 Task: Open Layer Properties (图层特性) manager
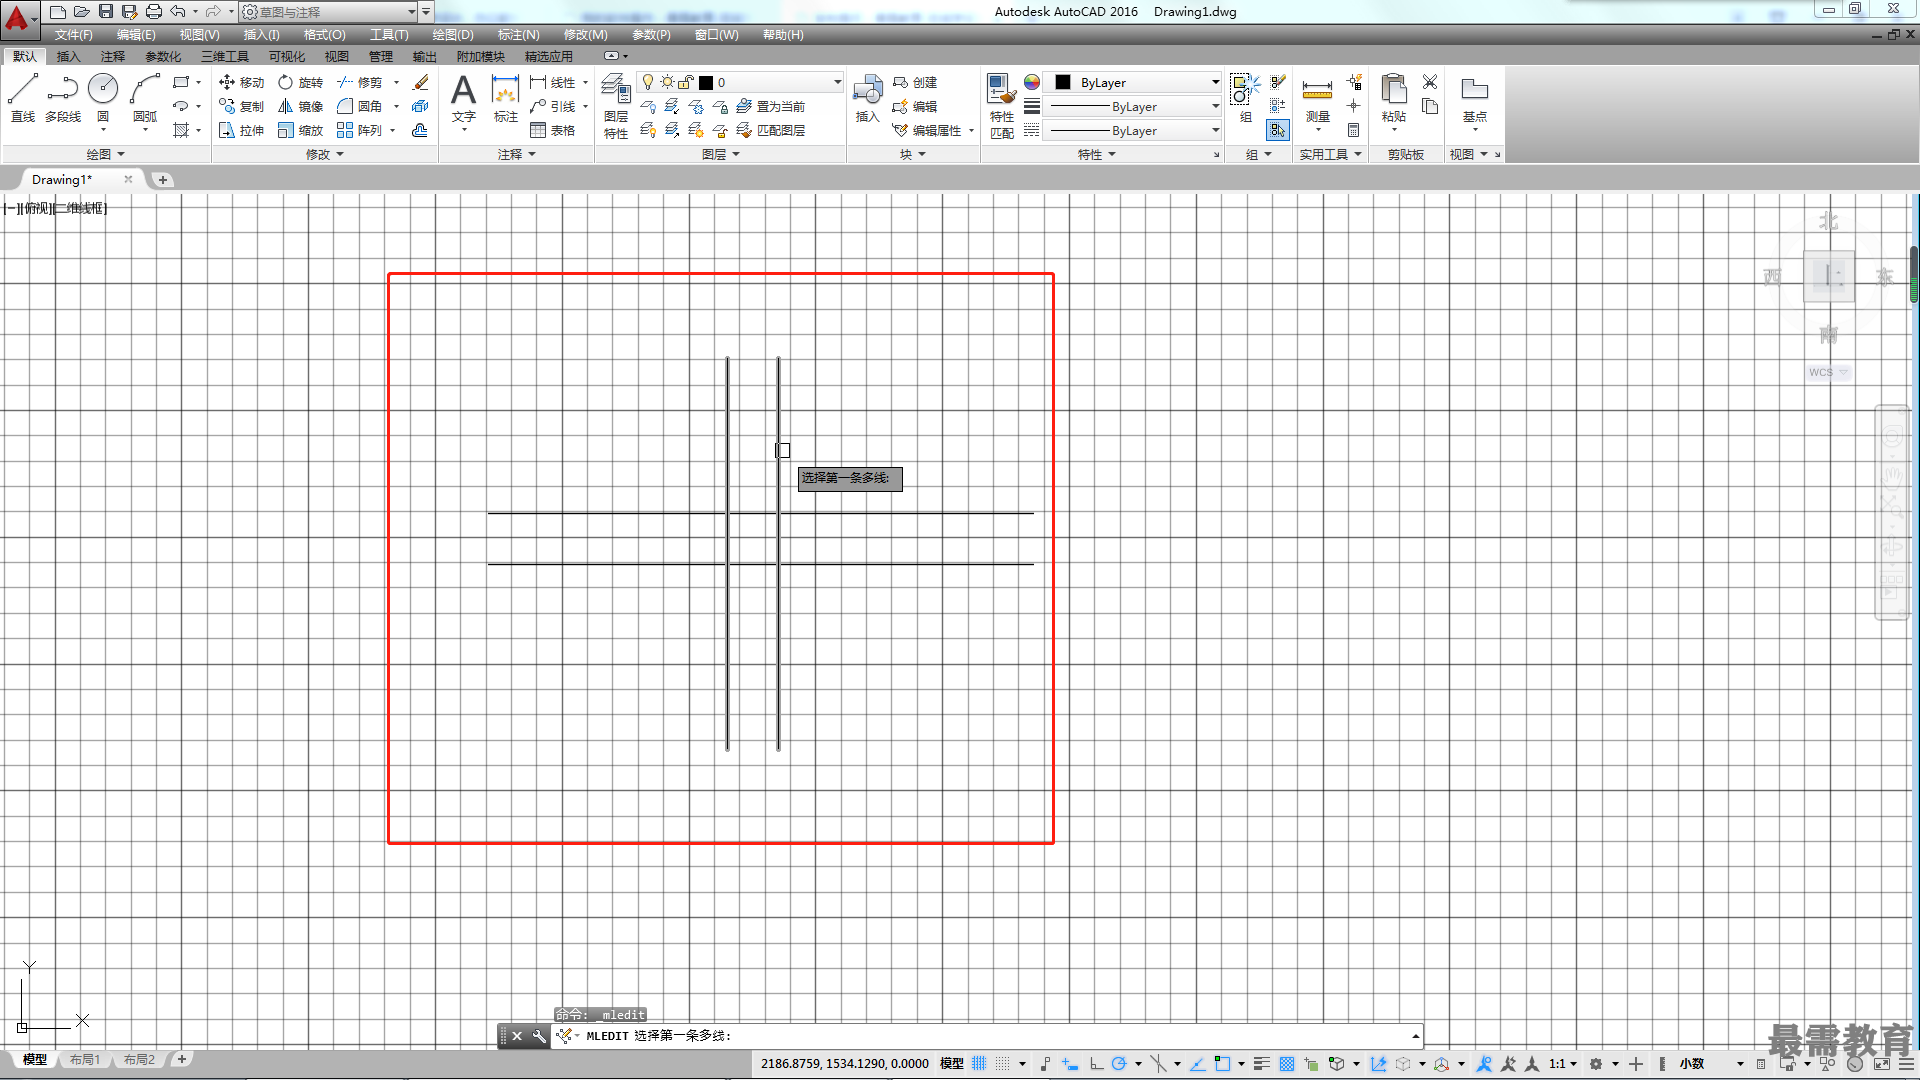click(x=616, y=106)
